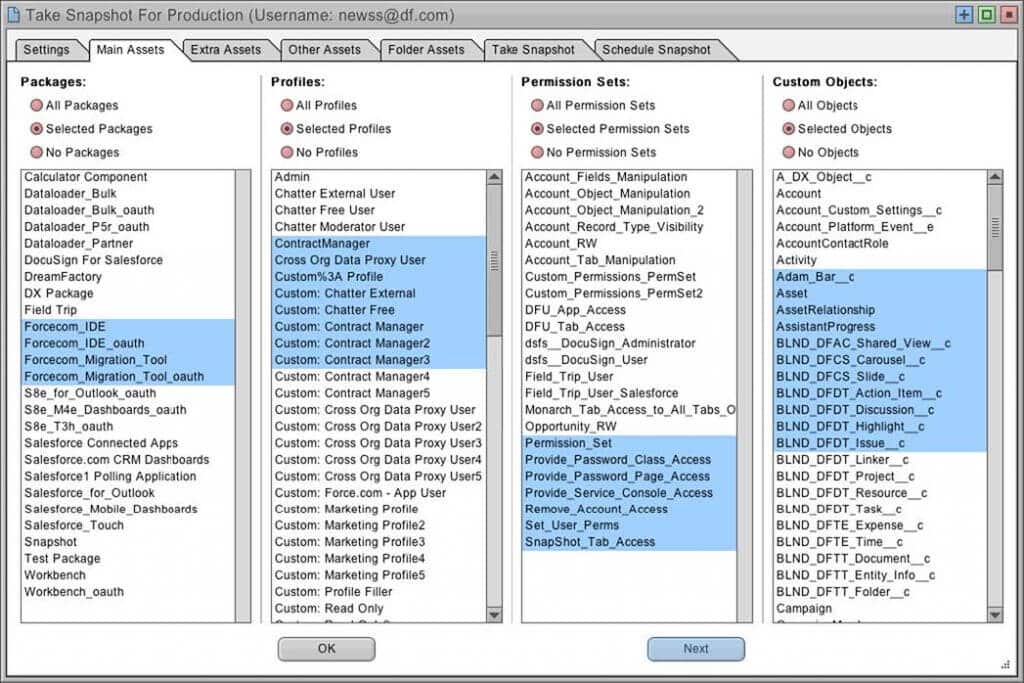
Task: Select DFU_App_Access permission set
Action: [629, 310]
